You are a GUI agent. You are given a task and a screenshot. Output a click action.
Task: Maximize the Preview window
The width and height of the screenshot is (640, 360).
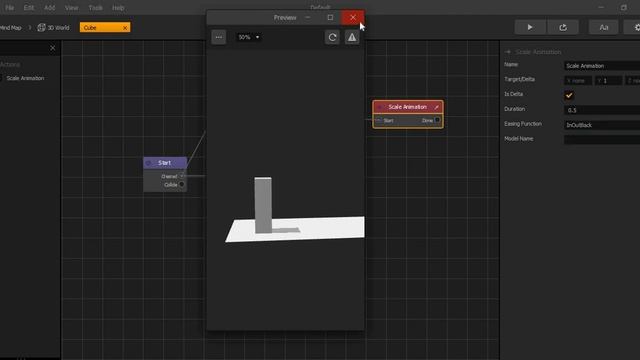pyautogui.click(x=330, y=18)
